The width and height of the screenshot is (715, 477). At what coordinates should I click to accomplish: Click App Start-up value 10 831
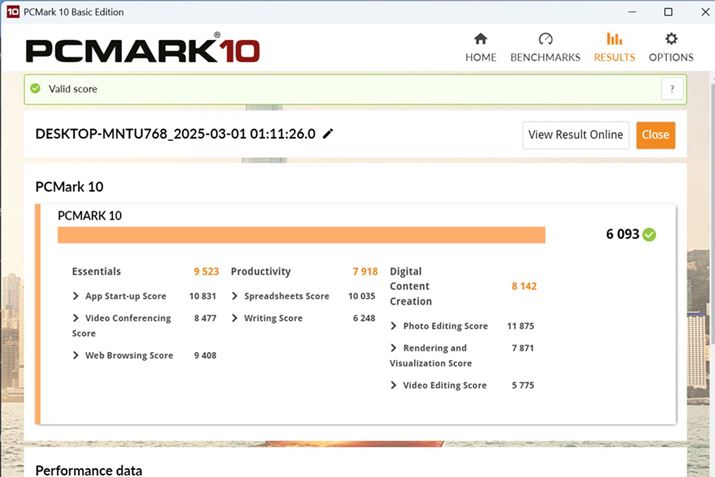pyautogui.click(x=202, y=296)
